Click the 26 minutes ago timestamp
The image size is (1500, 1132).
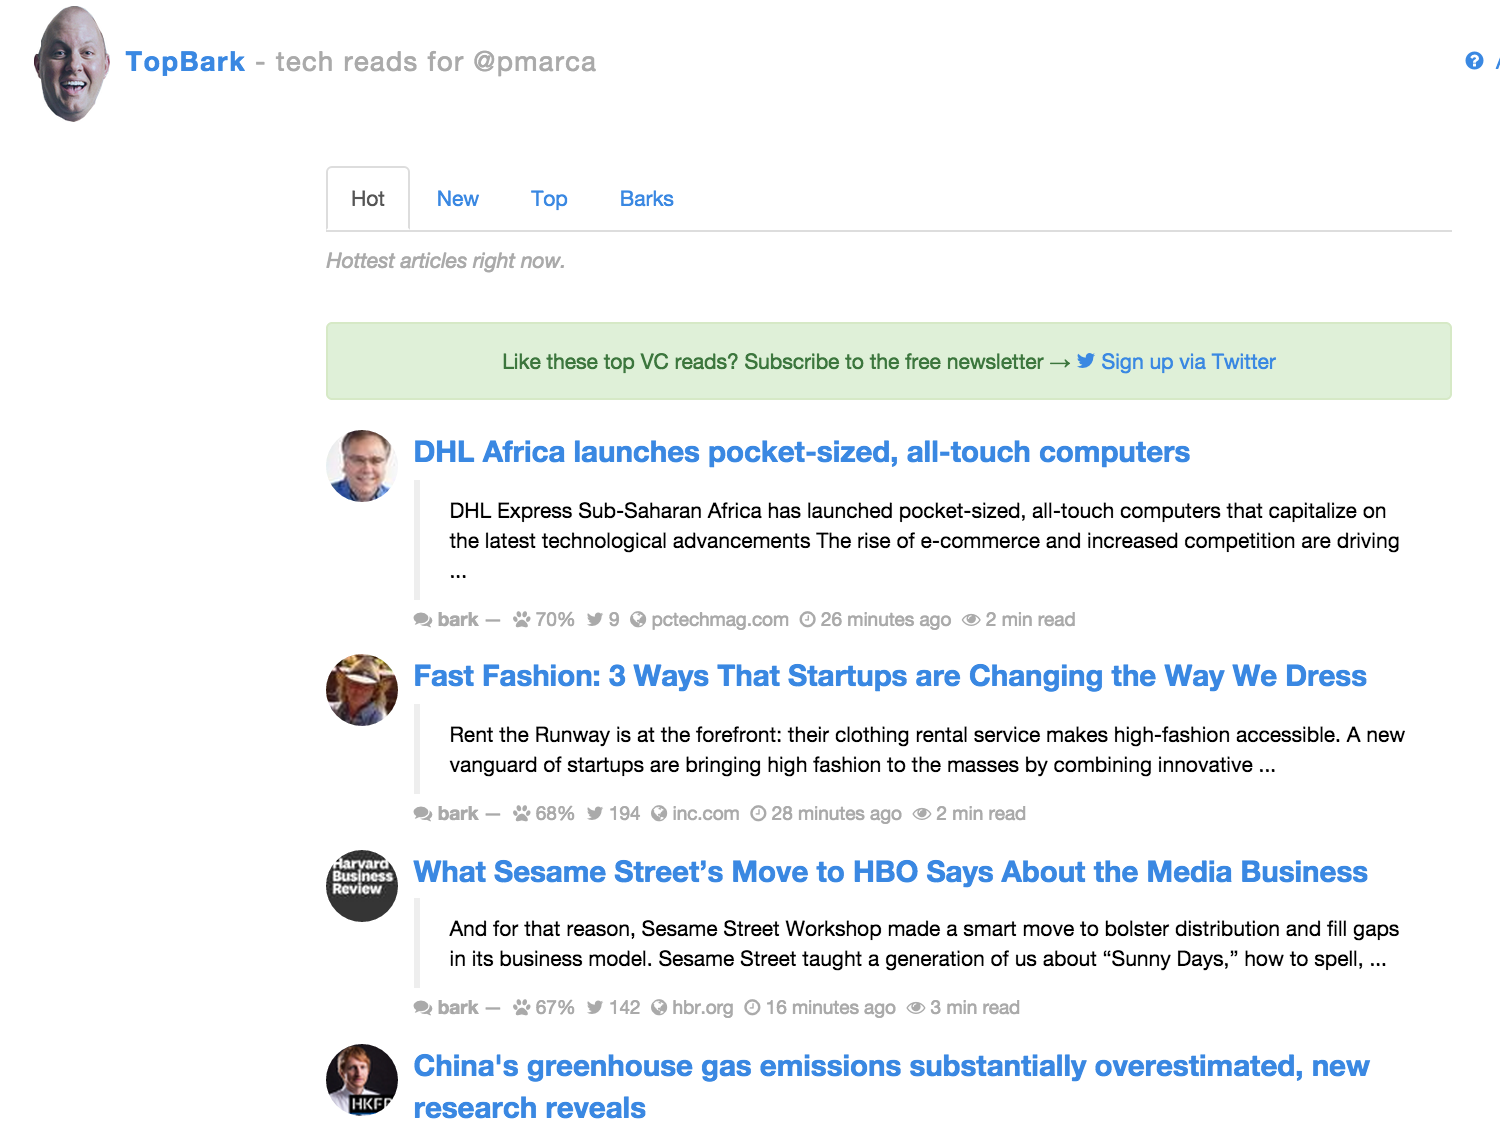click(886, 620)
